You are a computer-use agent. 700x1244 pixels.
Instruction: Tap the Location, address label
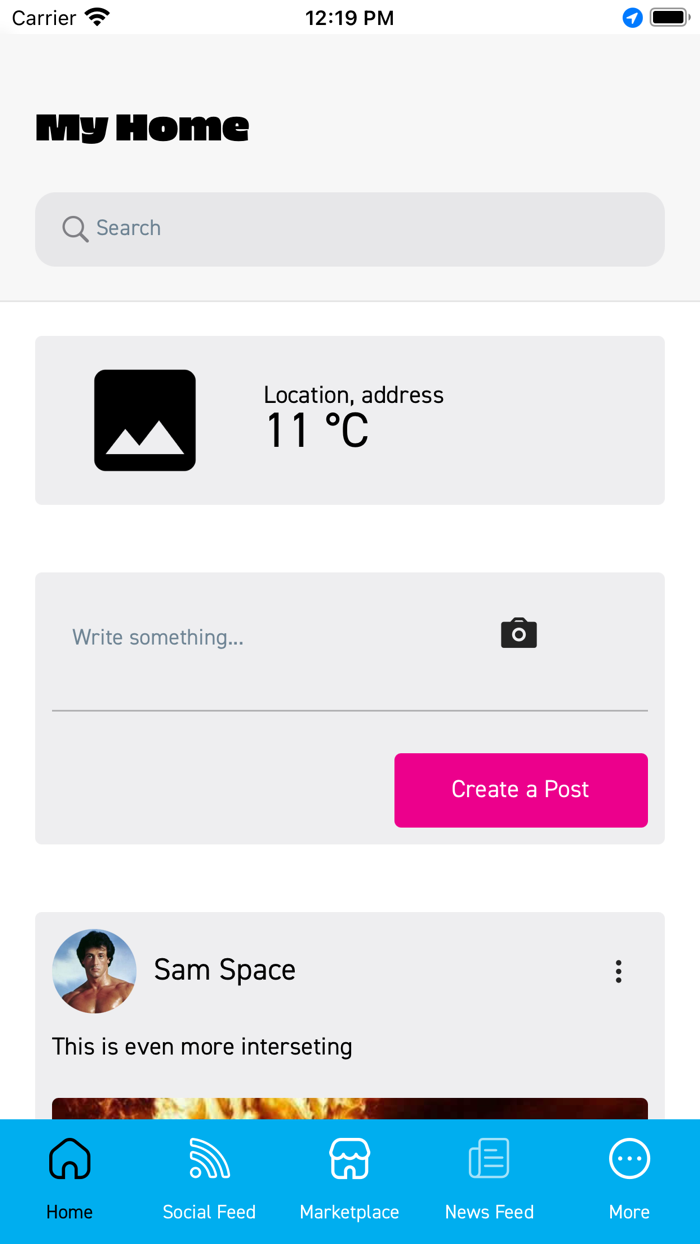354,395
